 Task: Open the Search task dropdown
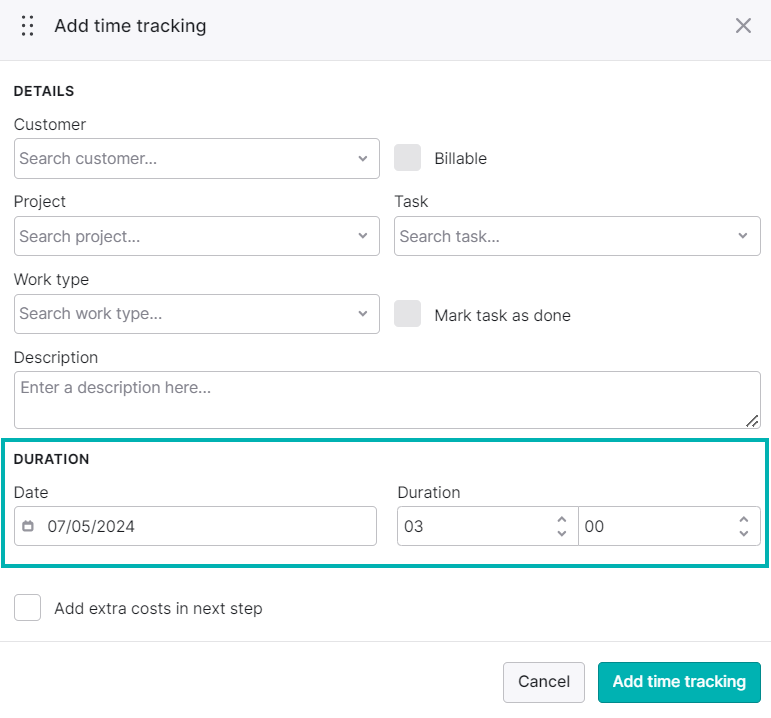[577, 236]
